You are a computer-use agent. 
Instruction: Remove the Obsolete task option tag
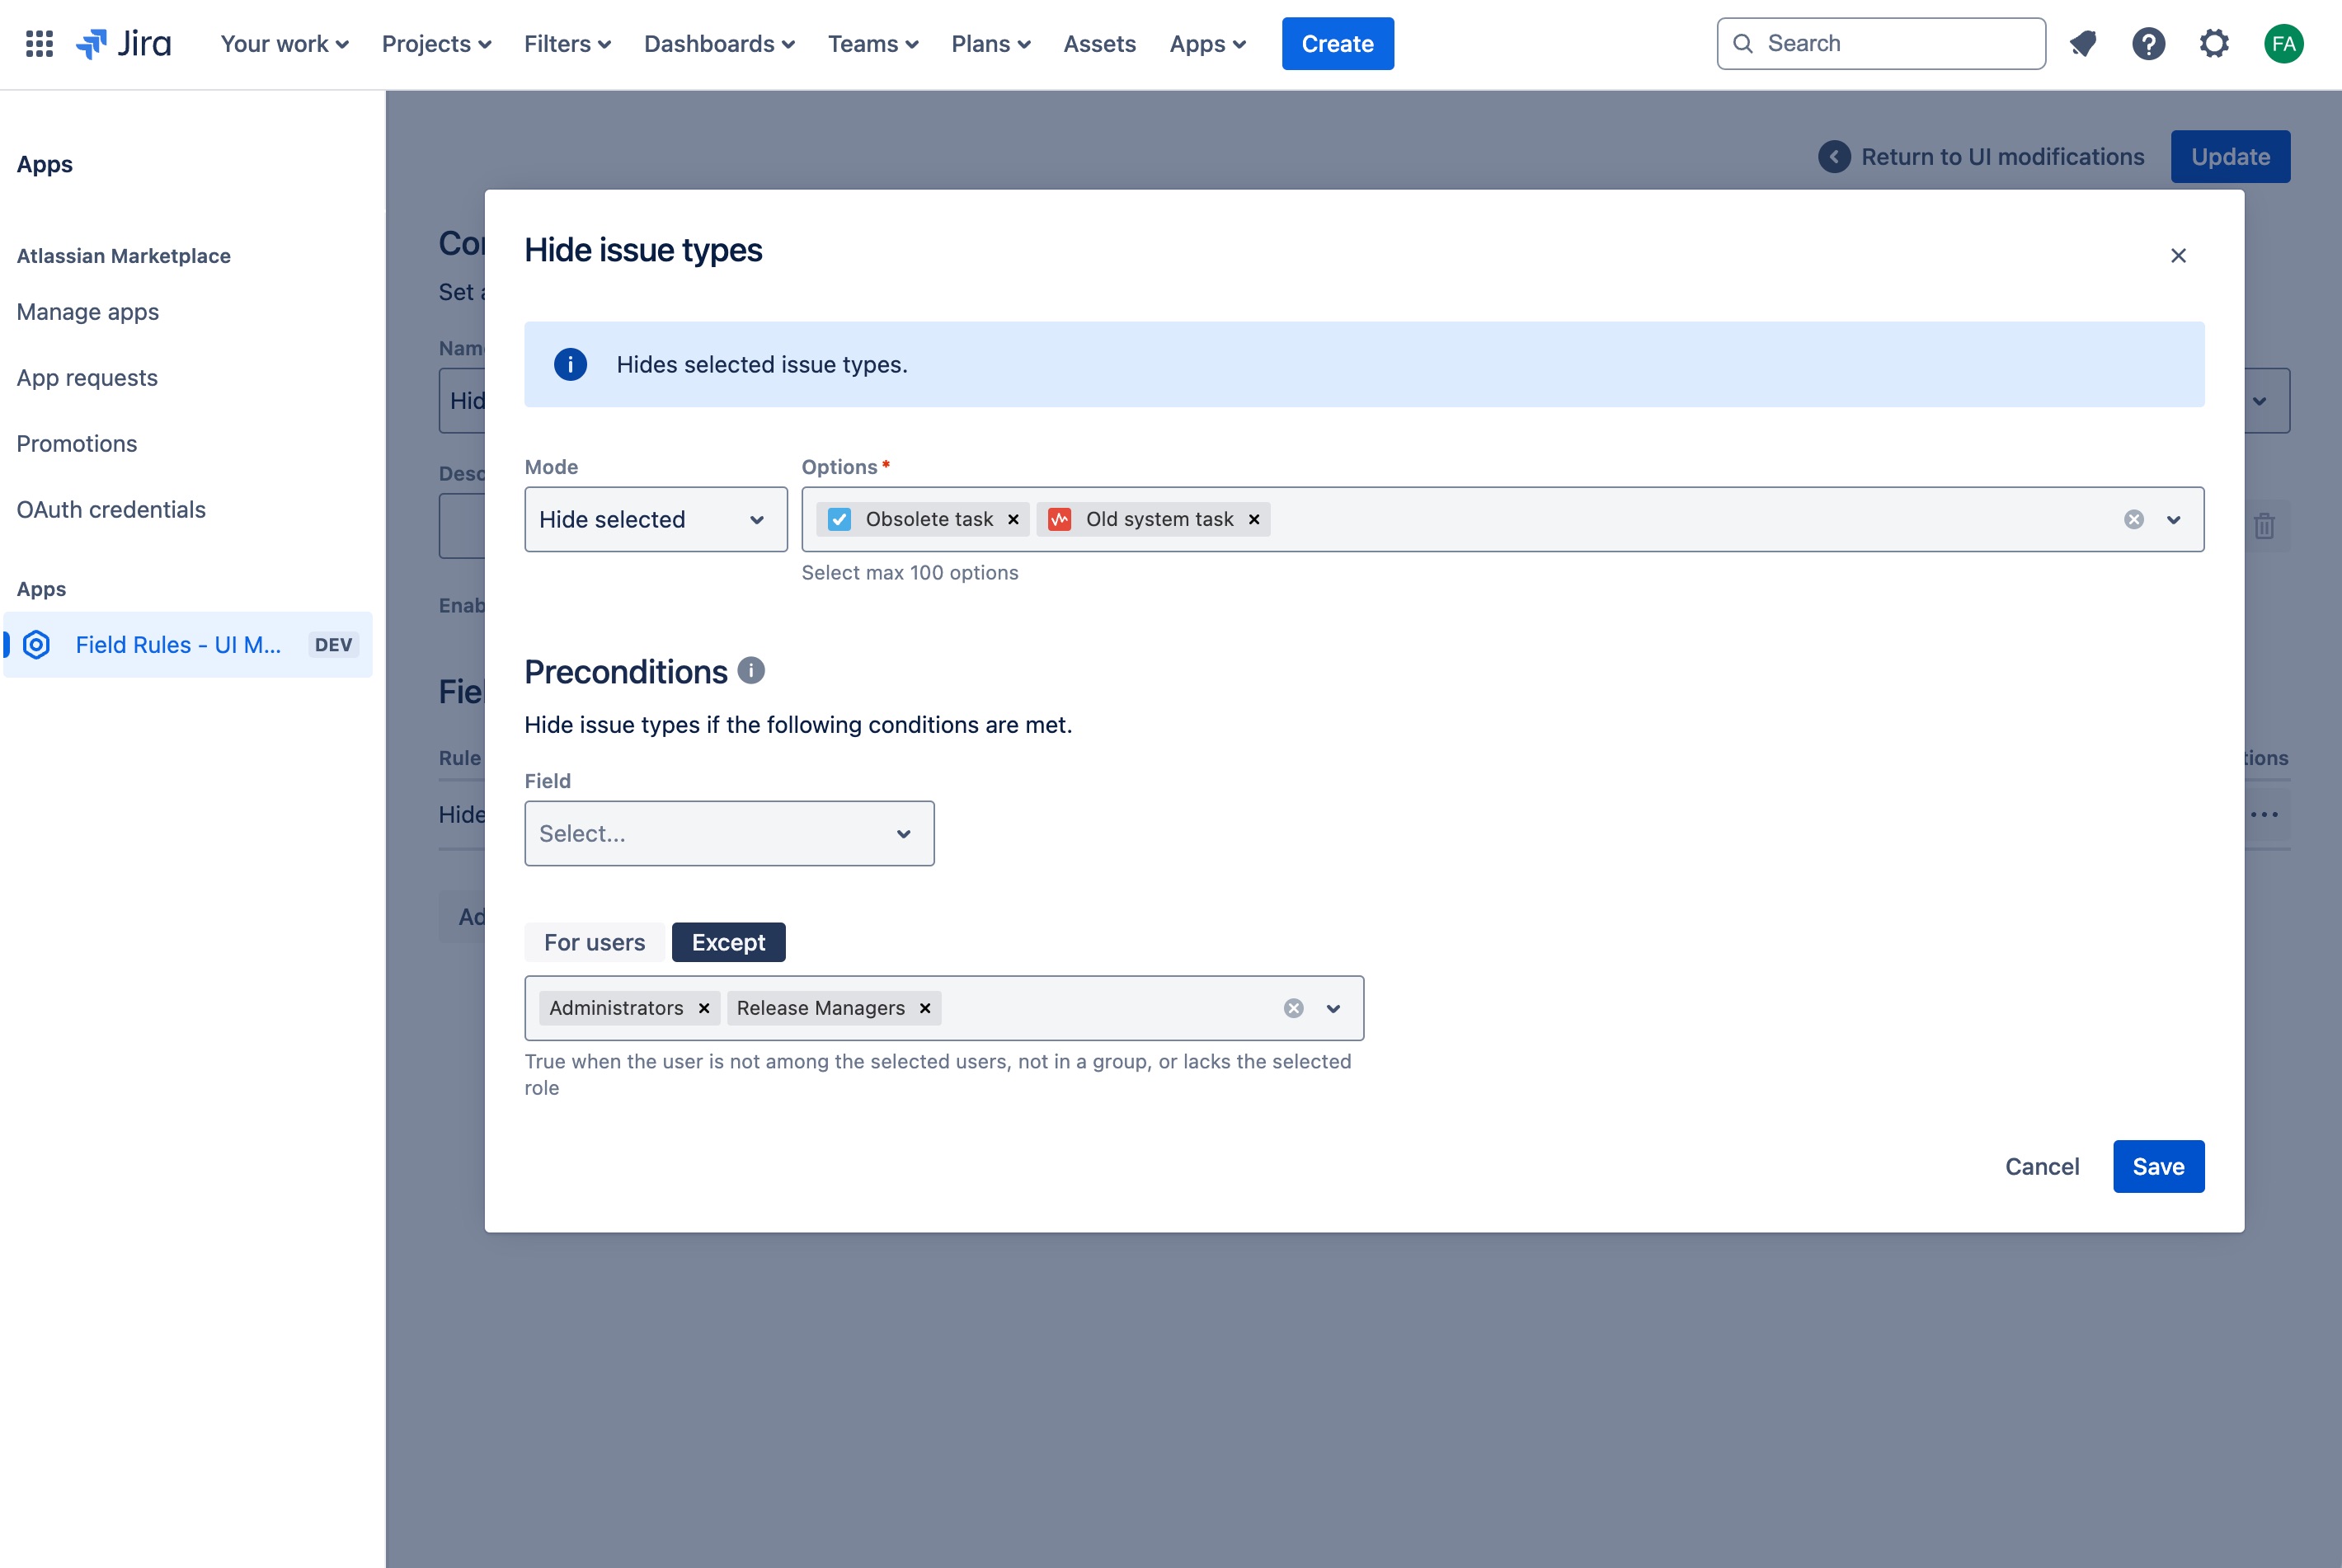coord(1013,519)
